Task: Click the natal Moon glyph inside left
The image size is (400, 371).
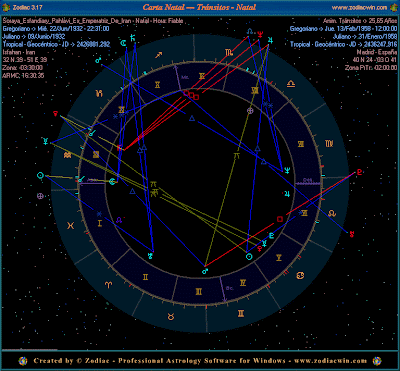Action: click(113, 182)
